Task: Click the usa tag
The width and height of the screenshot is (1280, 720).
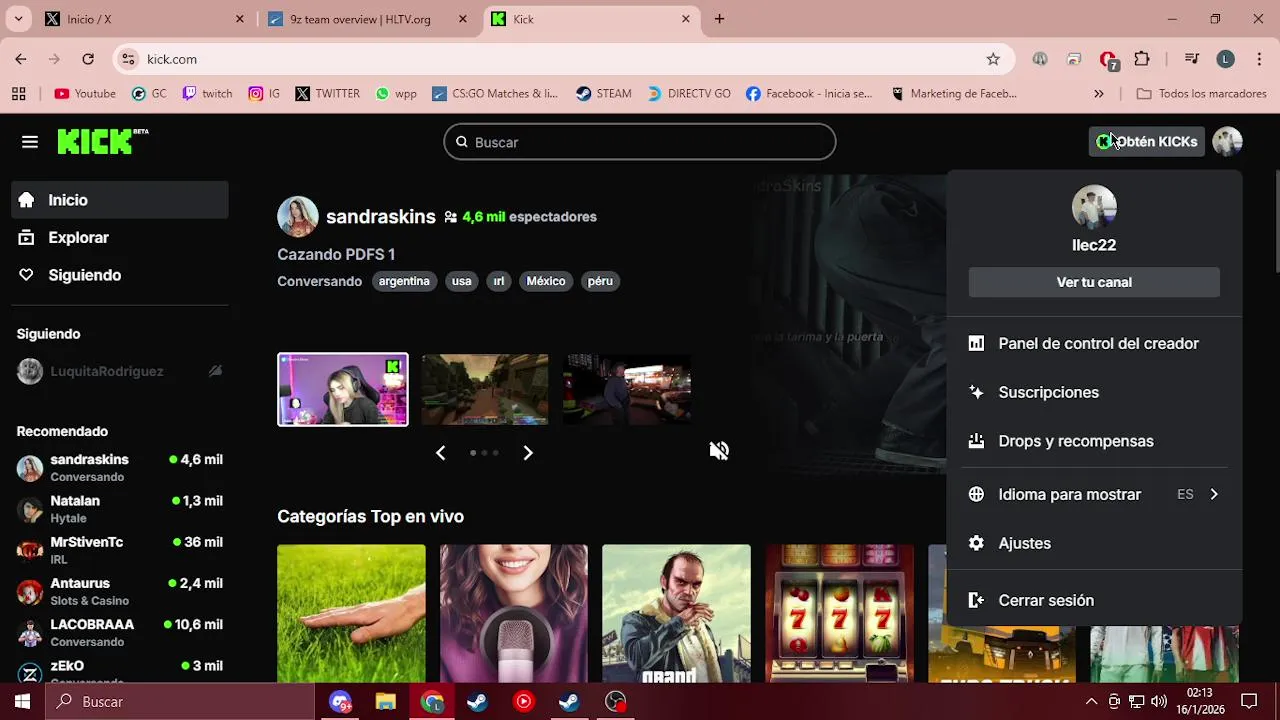Action: pyautogui.click(x=461, y=281)
